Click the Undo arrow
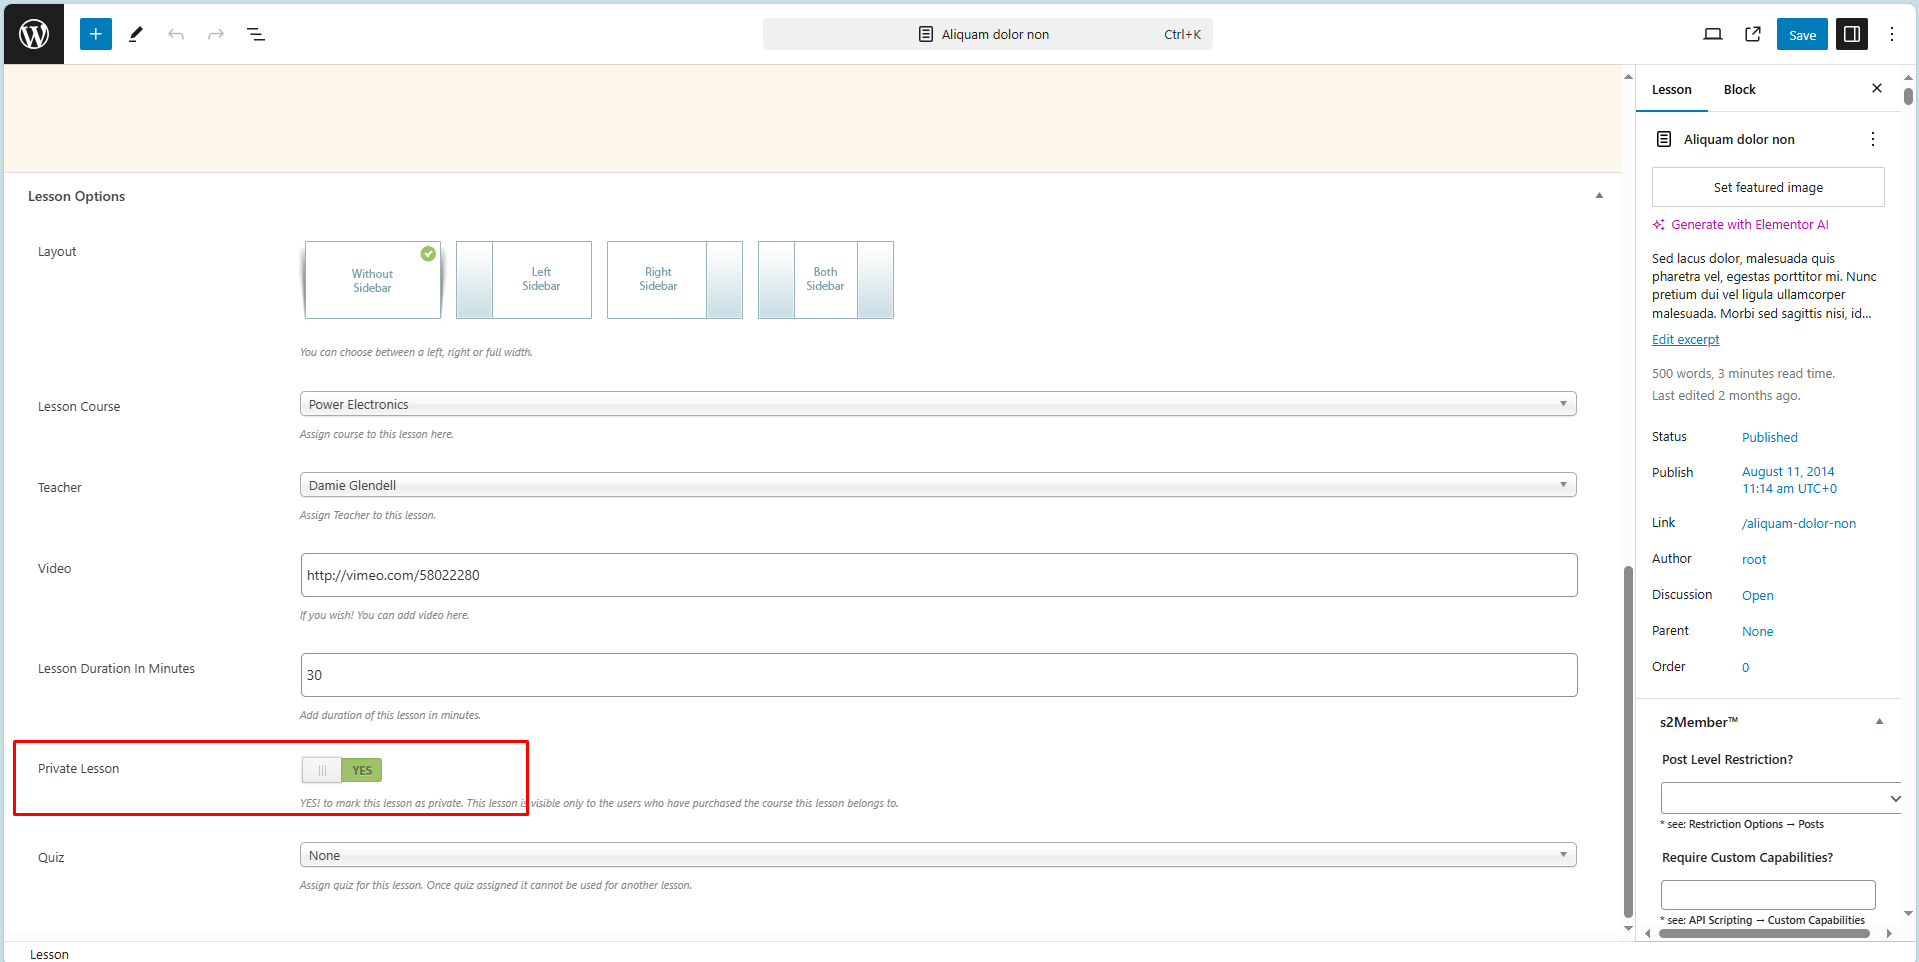The width and height of the screenshot is (1919, 962). 176,34
